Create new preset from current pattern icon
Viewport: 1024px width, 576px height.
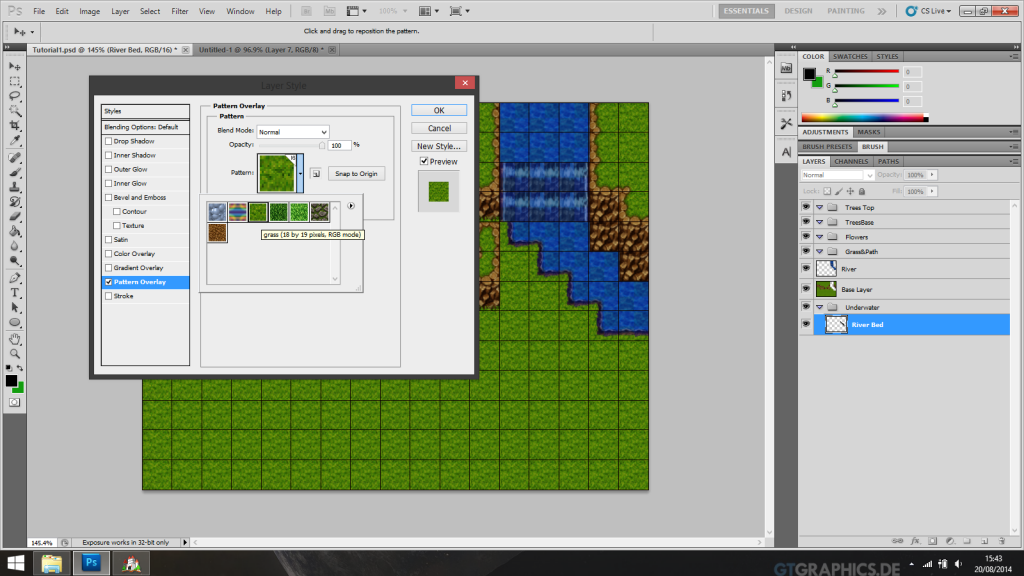pos(316,174)
